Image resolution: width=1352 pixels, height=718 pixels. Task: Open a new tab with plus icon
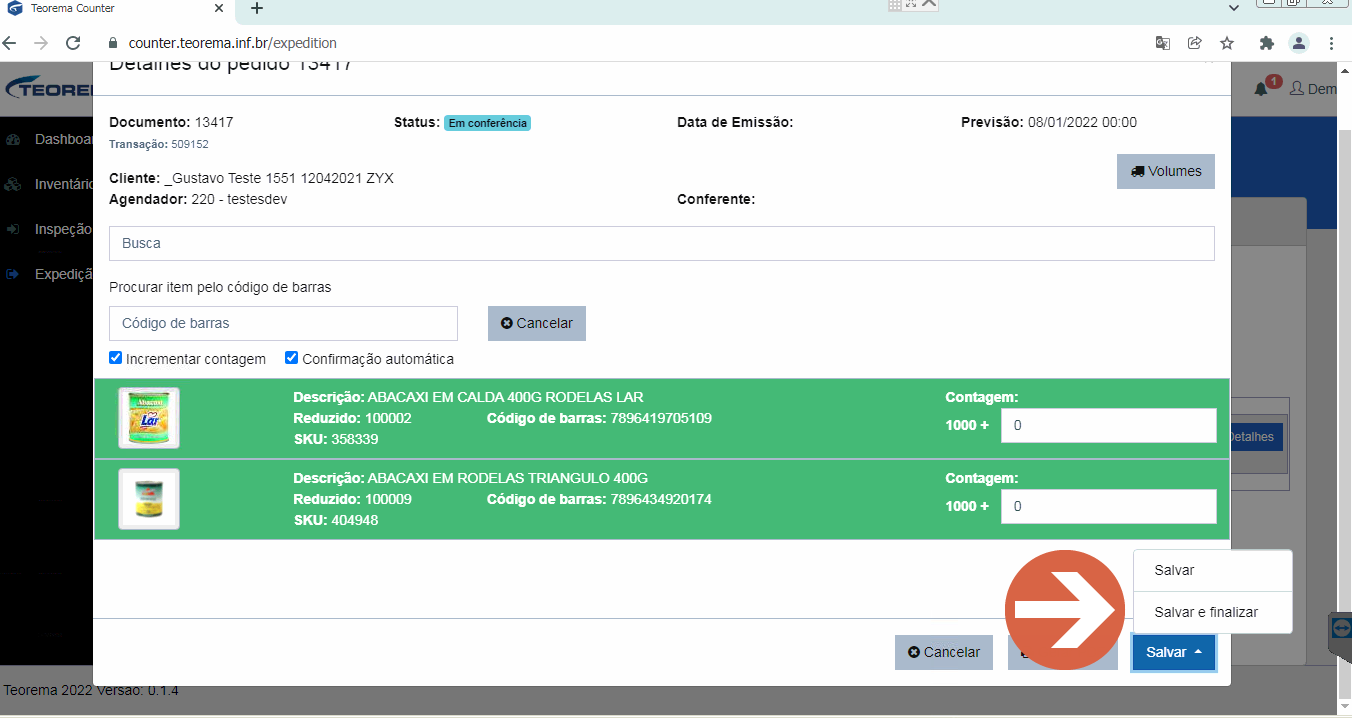pyautogui.click(x=257, y=8)
